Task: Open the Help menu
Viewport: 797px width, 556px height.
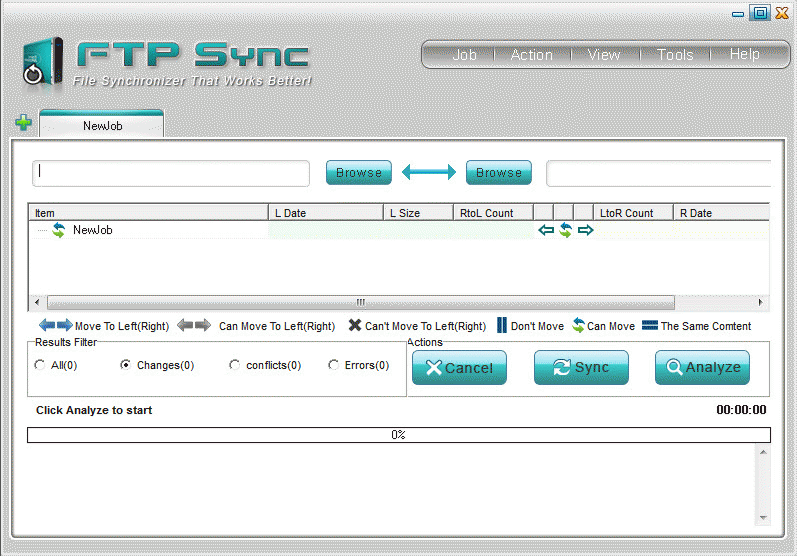Action: tap(745, 54)
